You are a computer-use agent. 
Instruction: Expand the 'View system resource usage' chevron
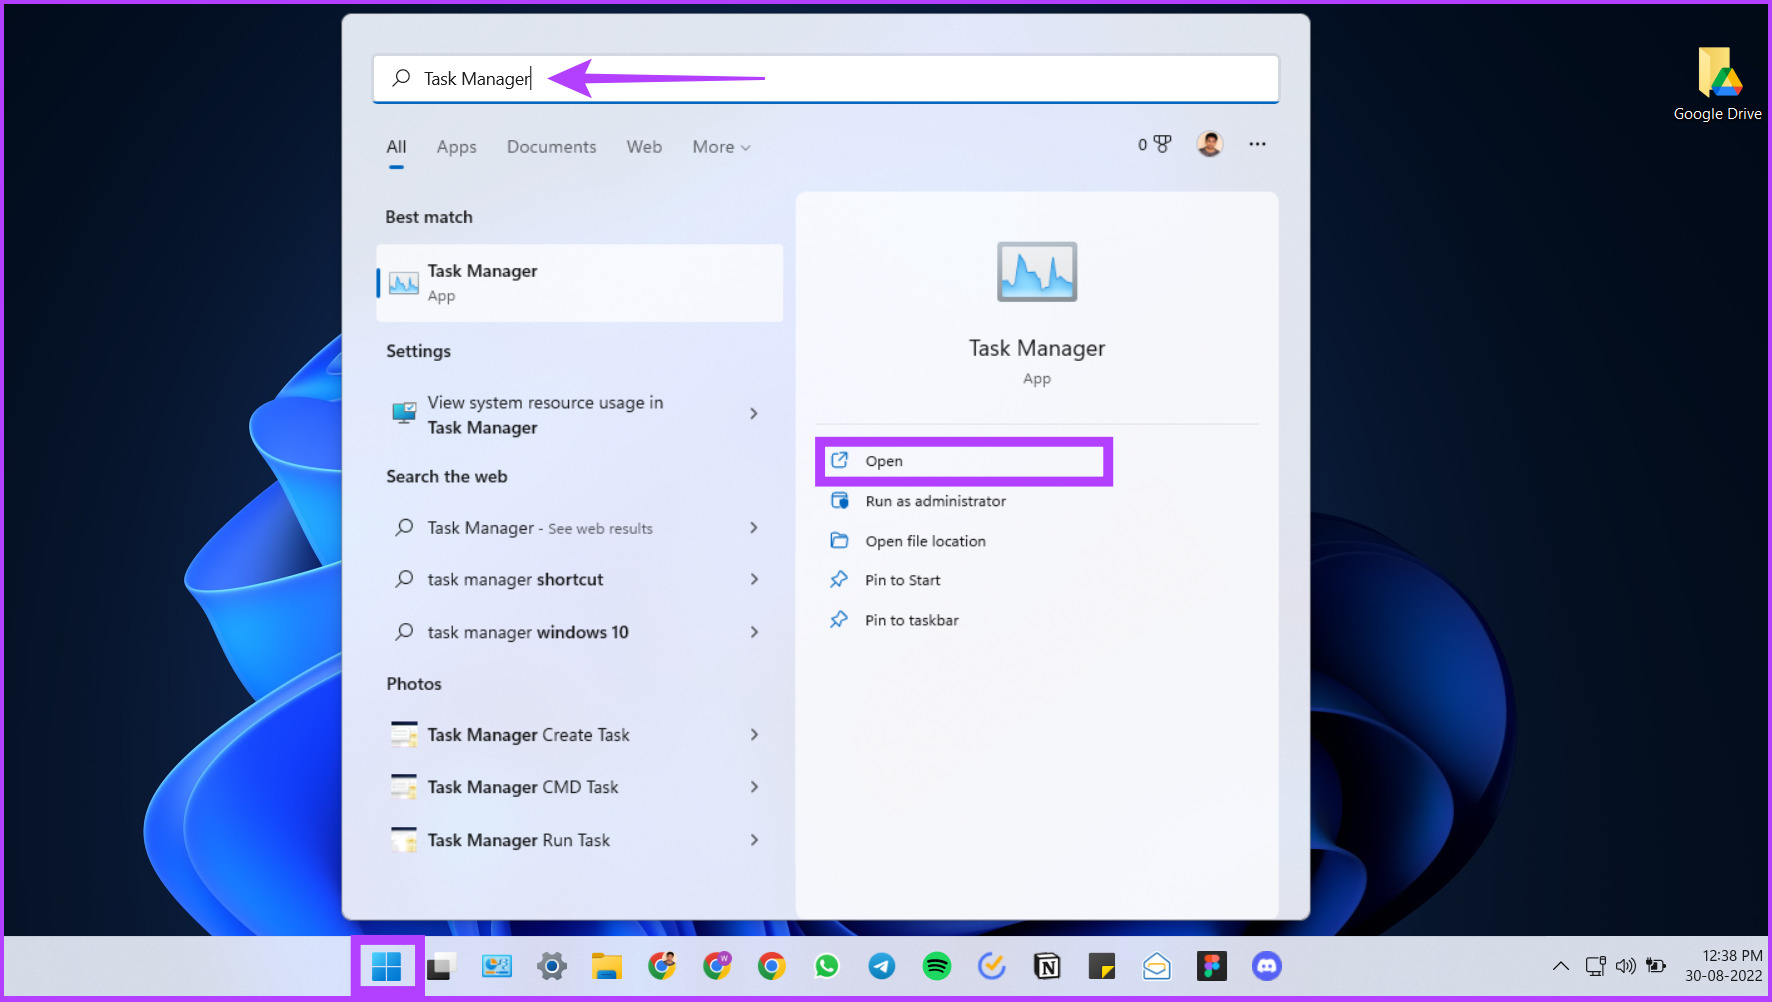tap(755, 414)
